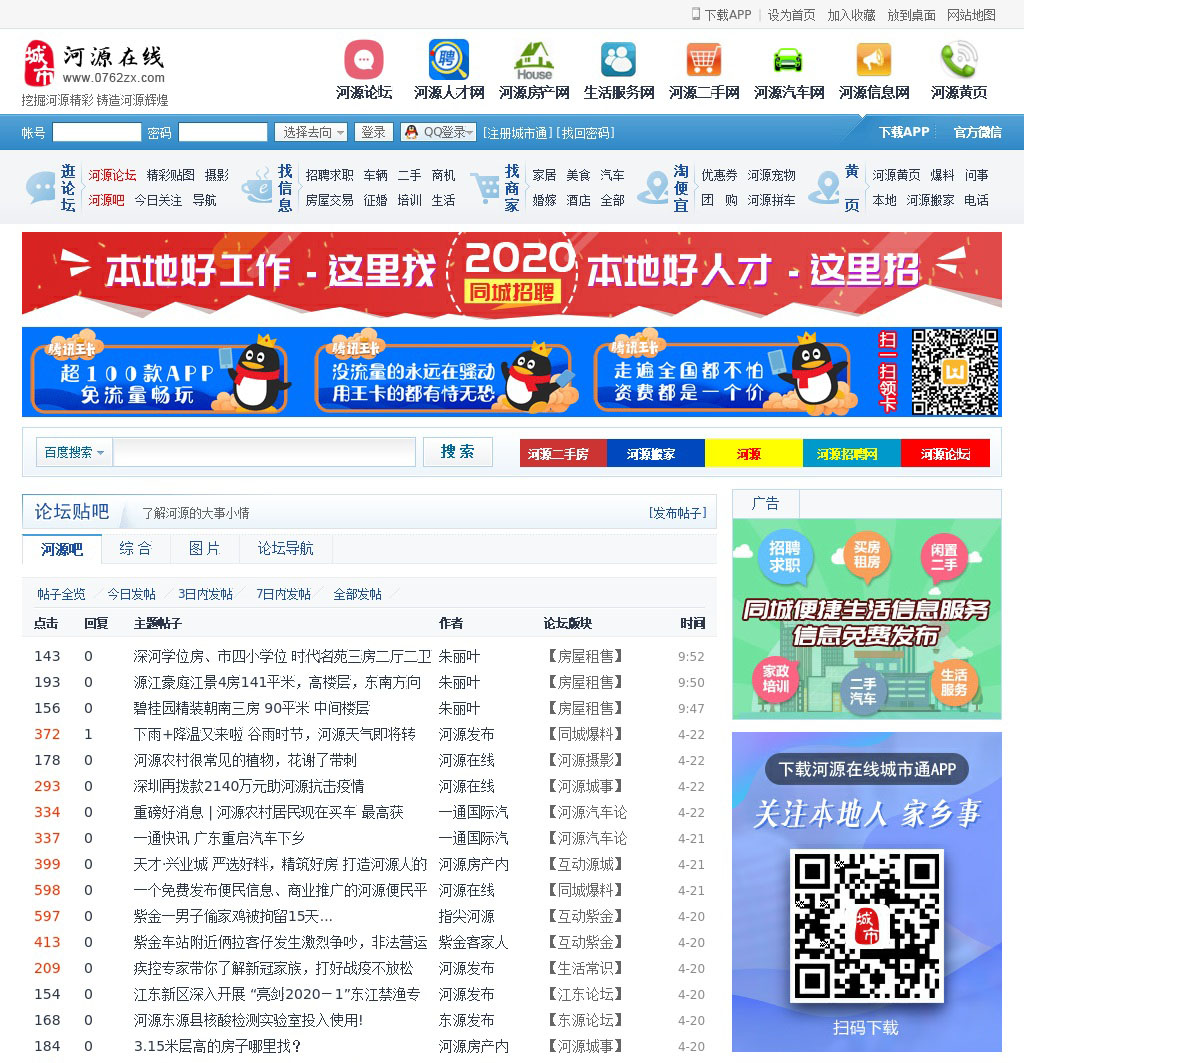Click the 发布帖子 link

(x=677, y=513)
